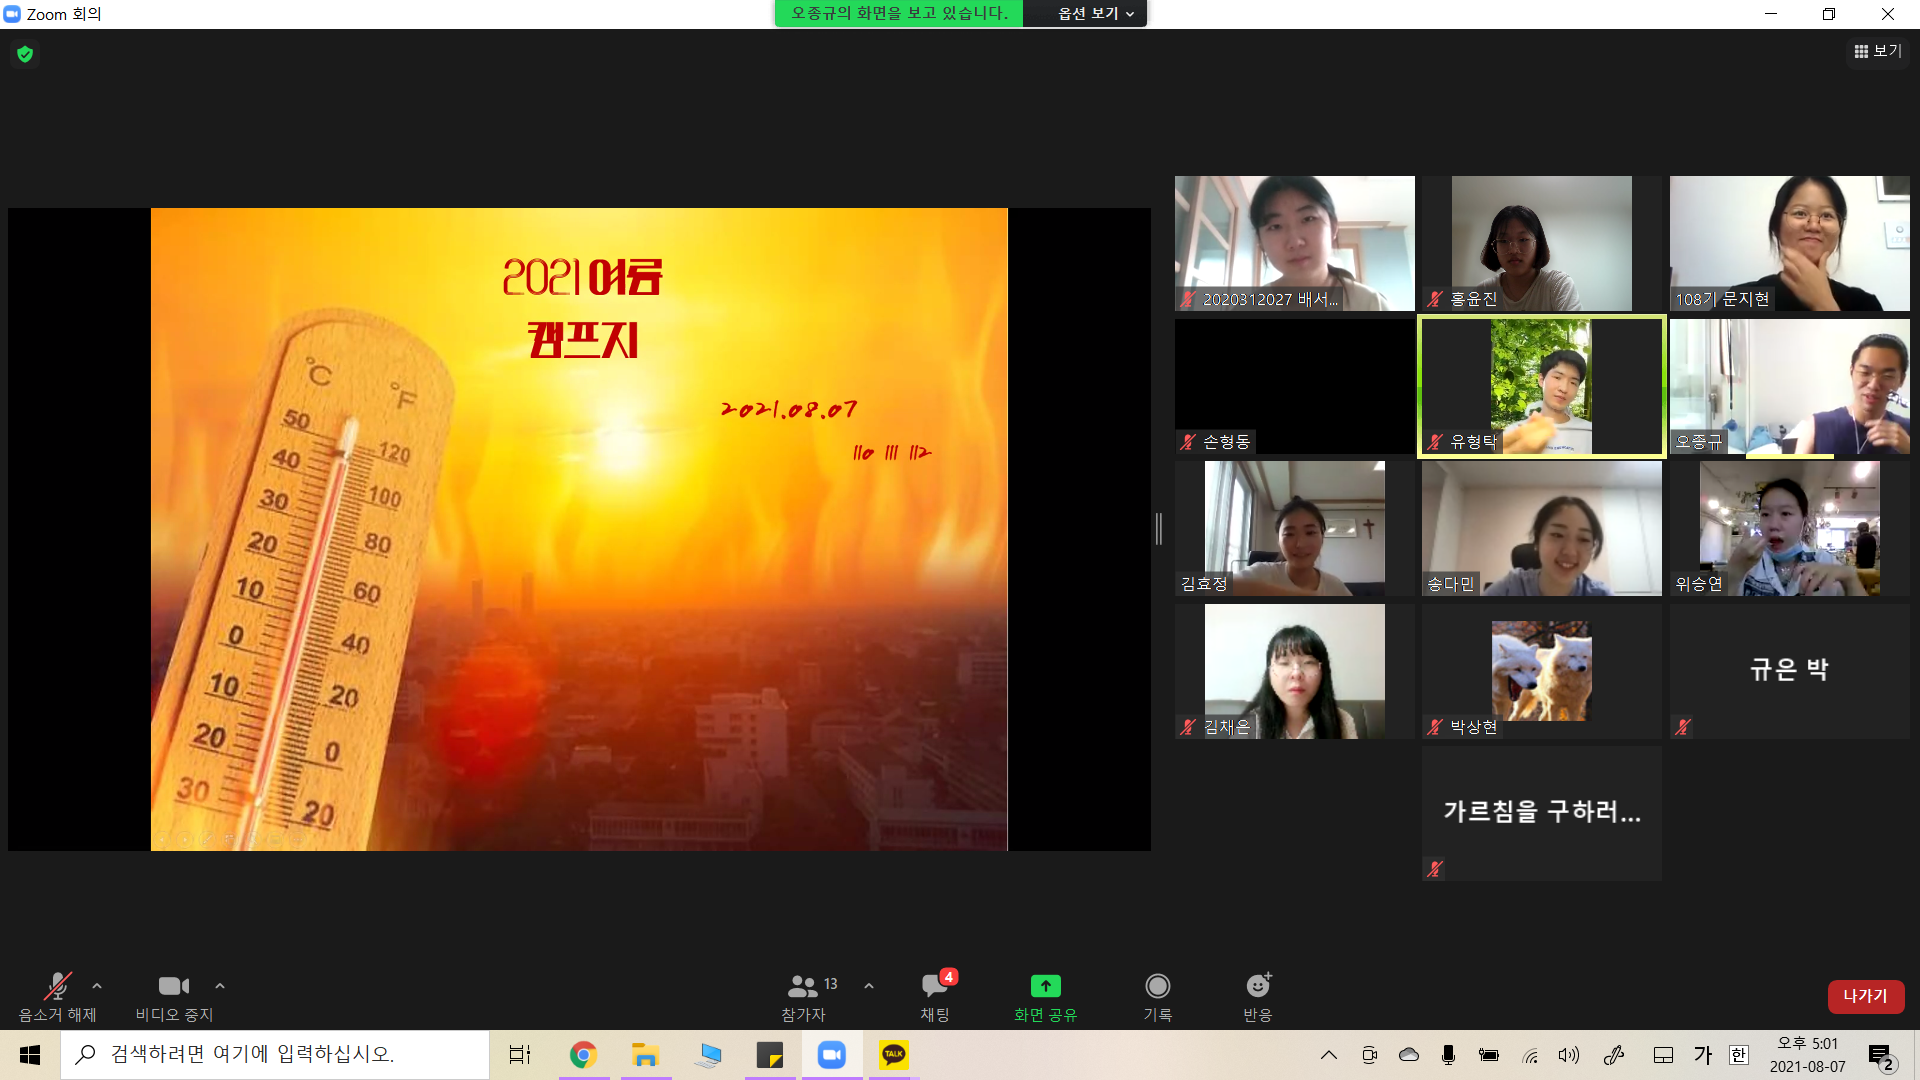The height and width of the screenshot is (1080, 1920).
Task: Click the screen share notification banner
Action: 898,13
